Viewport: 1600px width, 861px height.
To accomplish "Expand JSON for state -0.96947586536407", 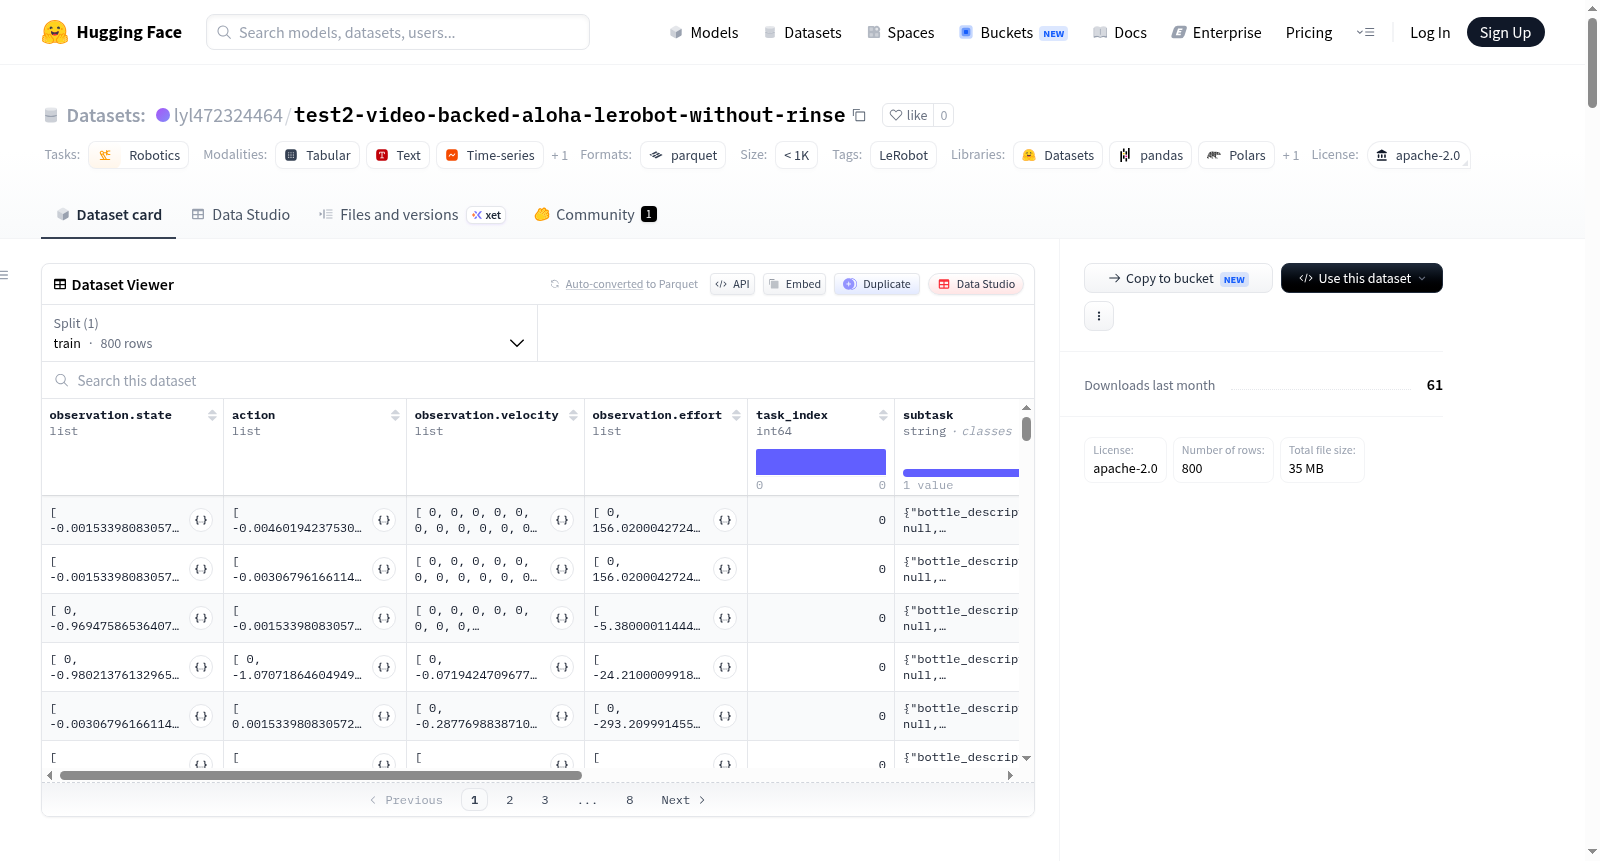I will [201, 618].
